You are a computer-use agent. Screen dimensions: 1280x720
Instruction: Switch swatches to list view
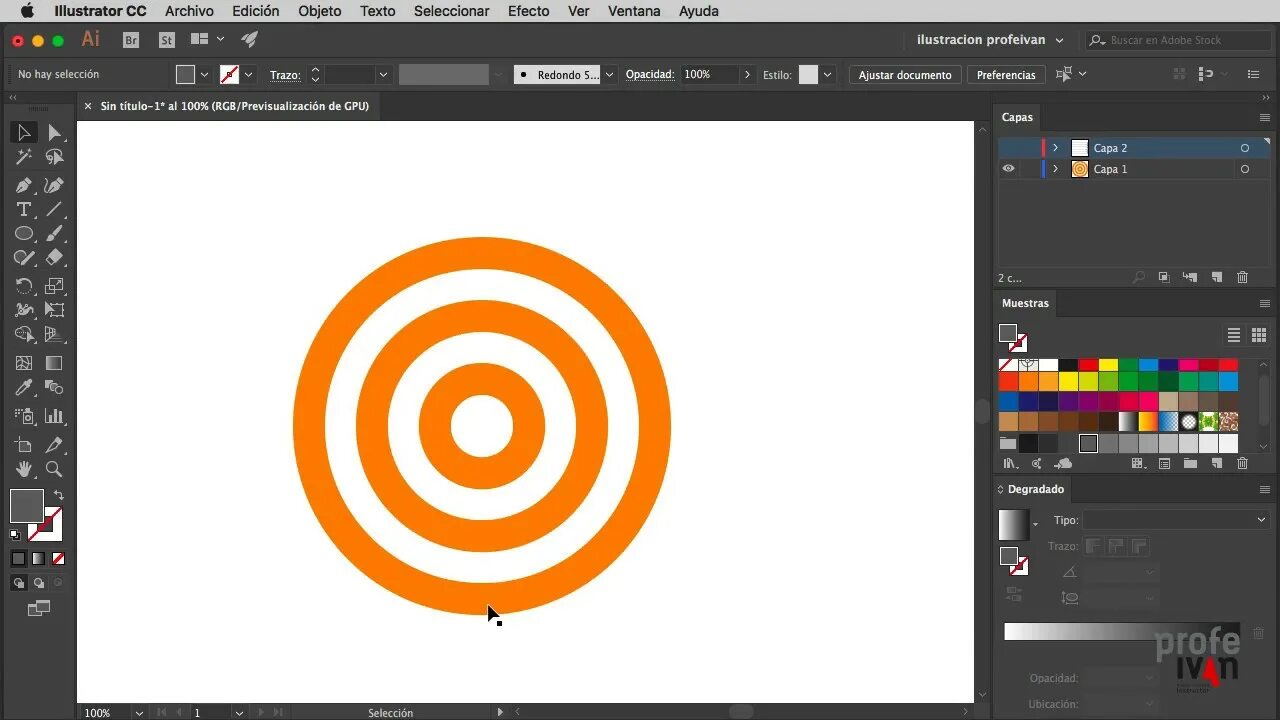(1234, 335)
